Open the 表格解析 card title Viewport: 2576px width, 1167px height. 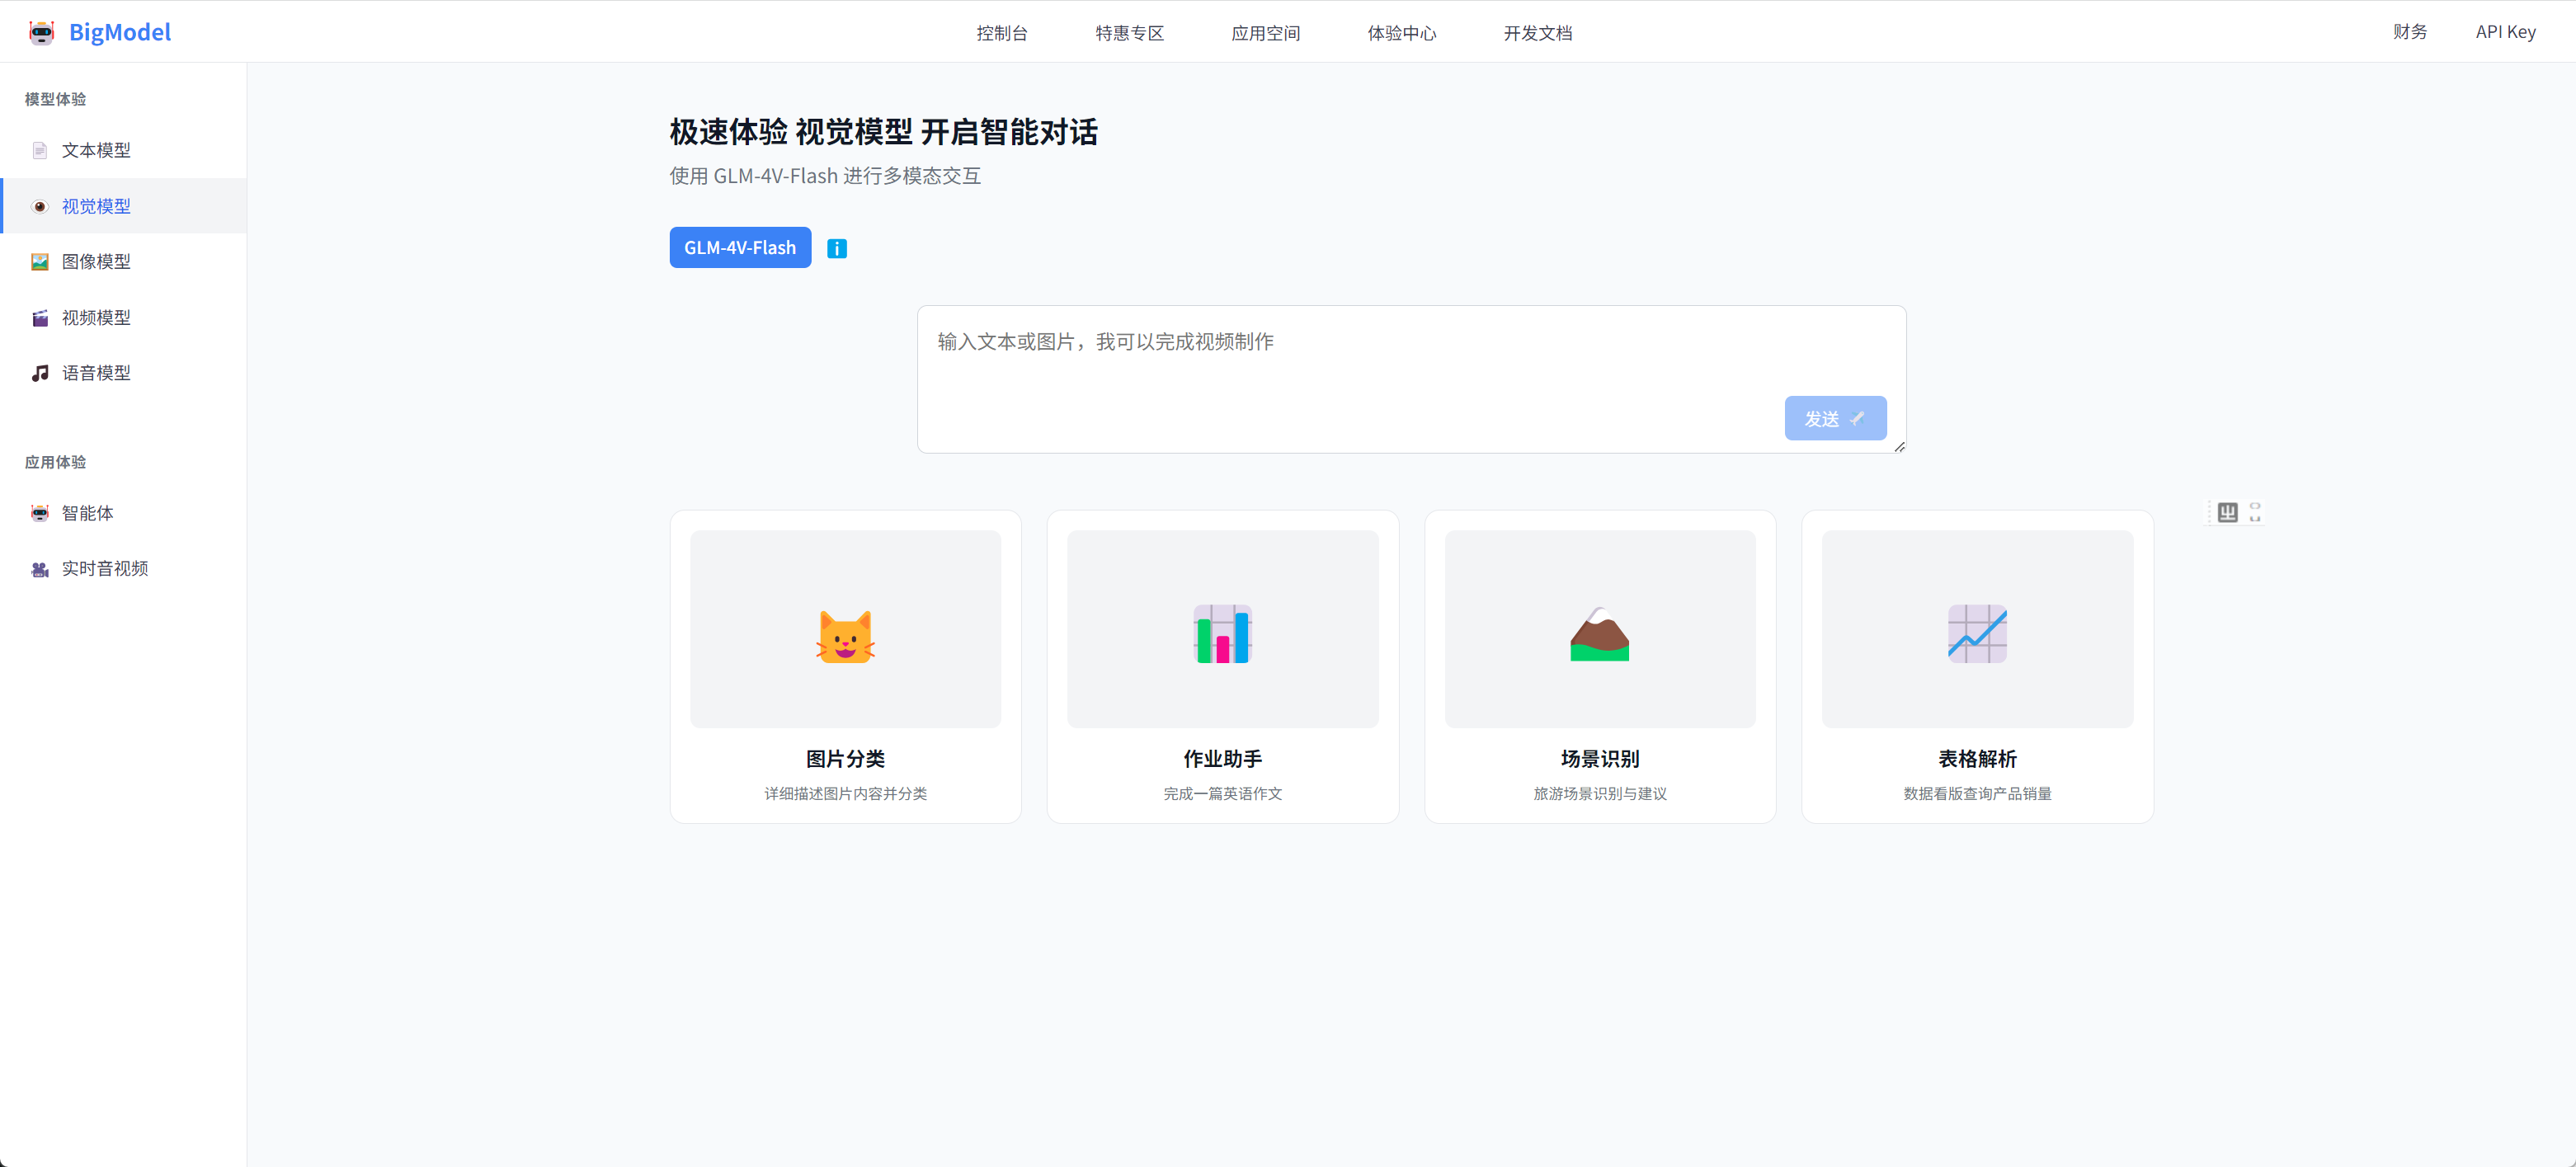[x=1977, y=759]
